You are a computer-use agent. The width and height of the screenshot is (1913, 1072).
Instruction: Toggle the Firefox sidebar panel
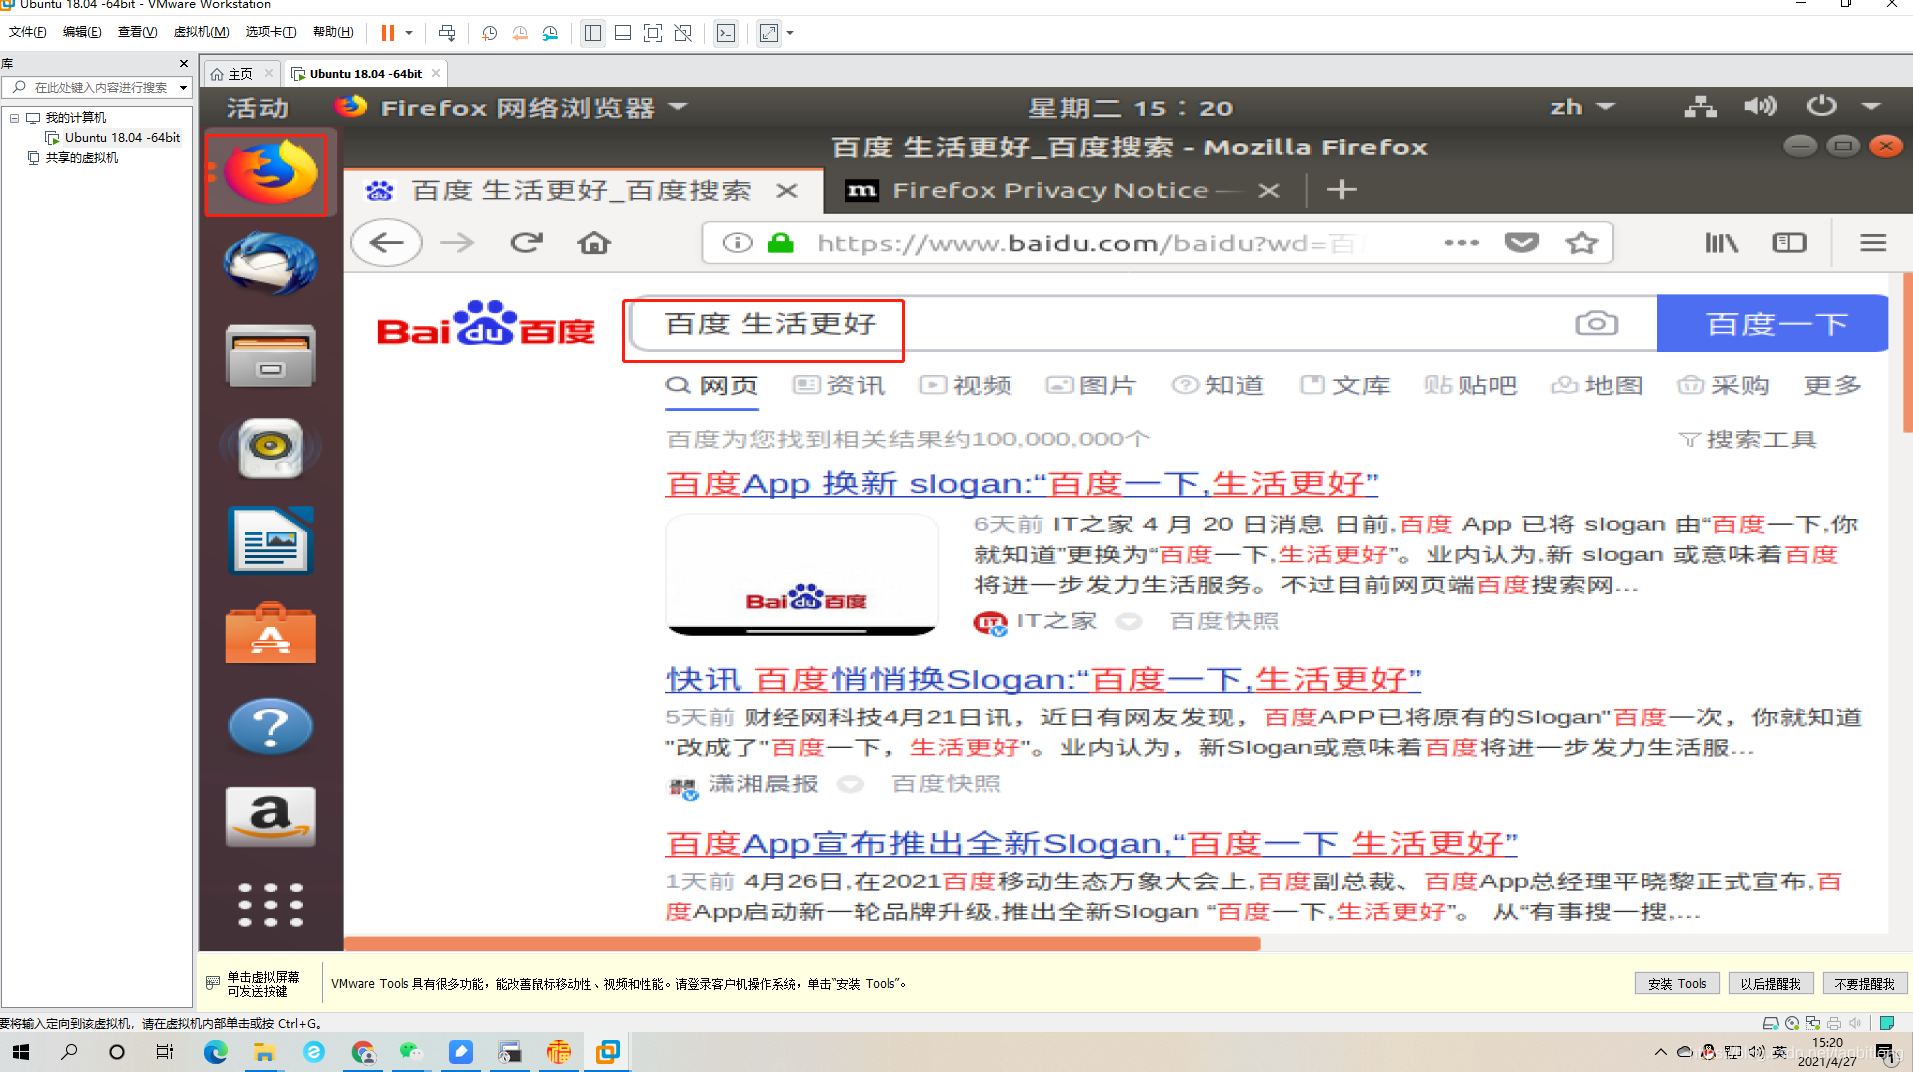1789,242
